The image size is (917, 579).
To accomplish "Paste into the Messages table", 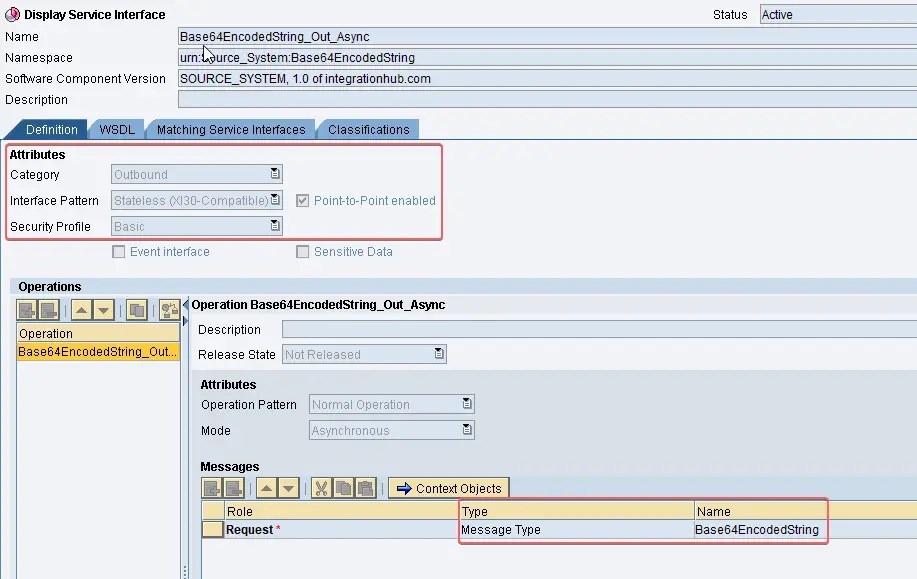I will [367, 487].
